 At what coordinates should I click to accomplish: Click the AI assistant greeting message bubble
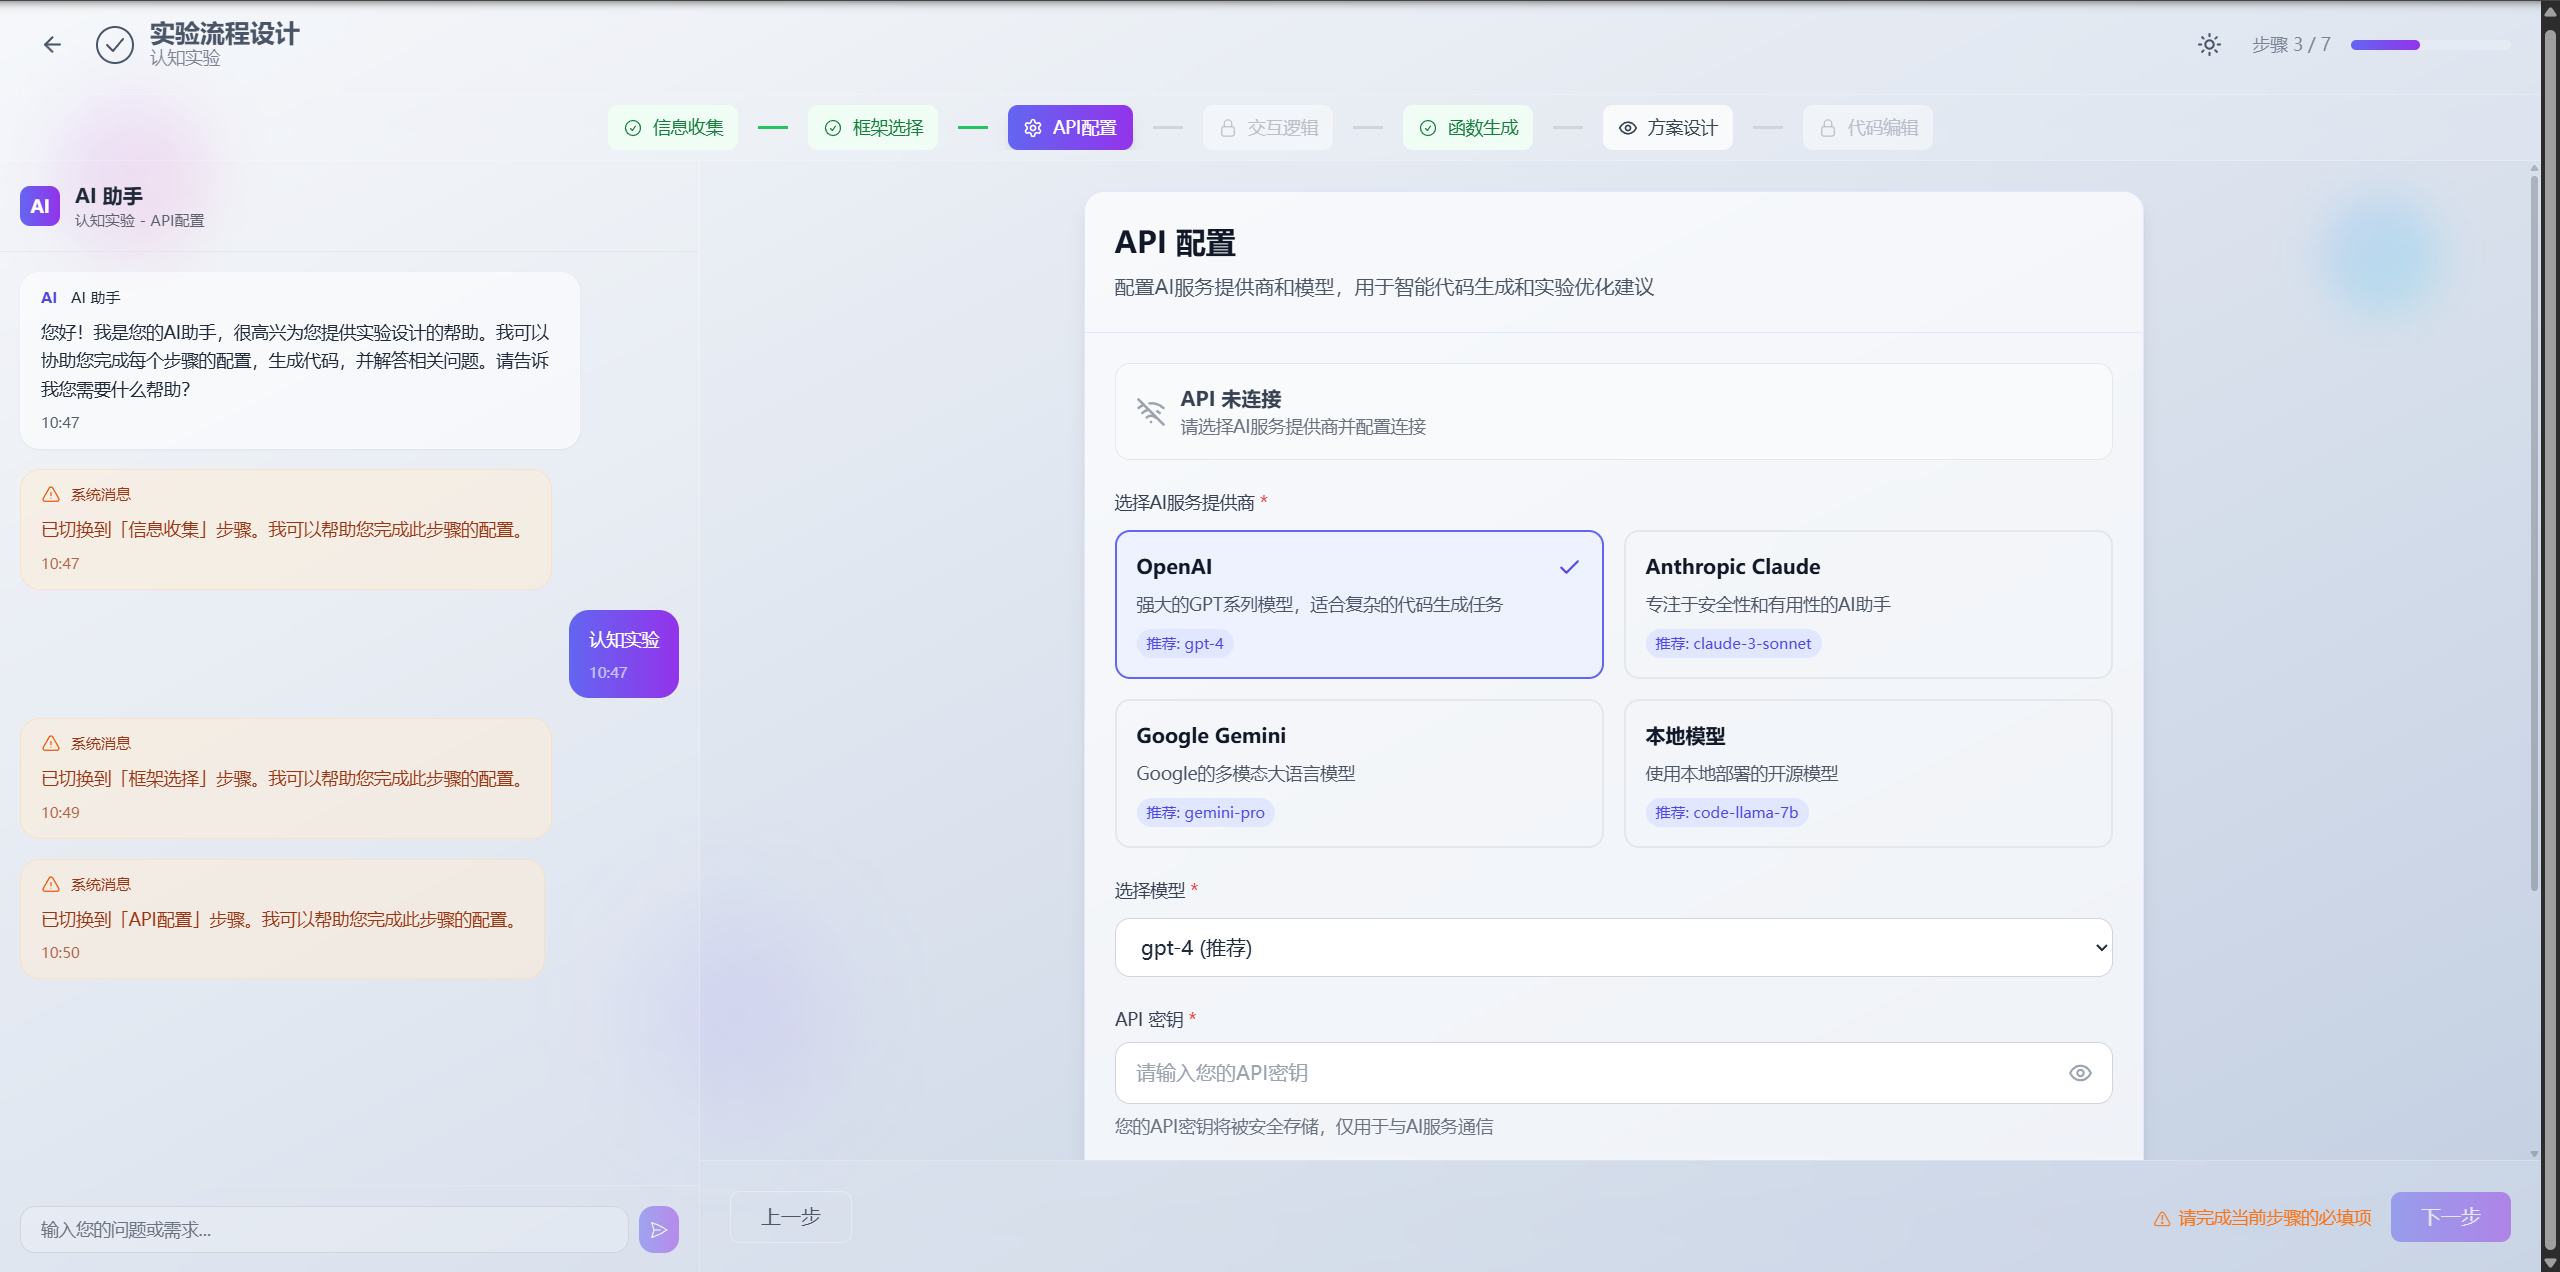tap(300, 360)
